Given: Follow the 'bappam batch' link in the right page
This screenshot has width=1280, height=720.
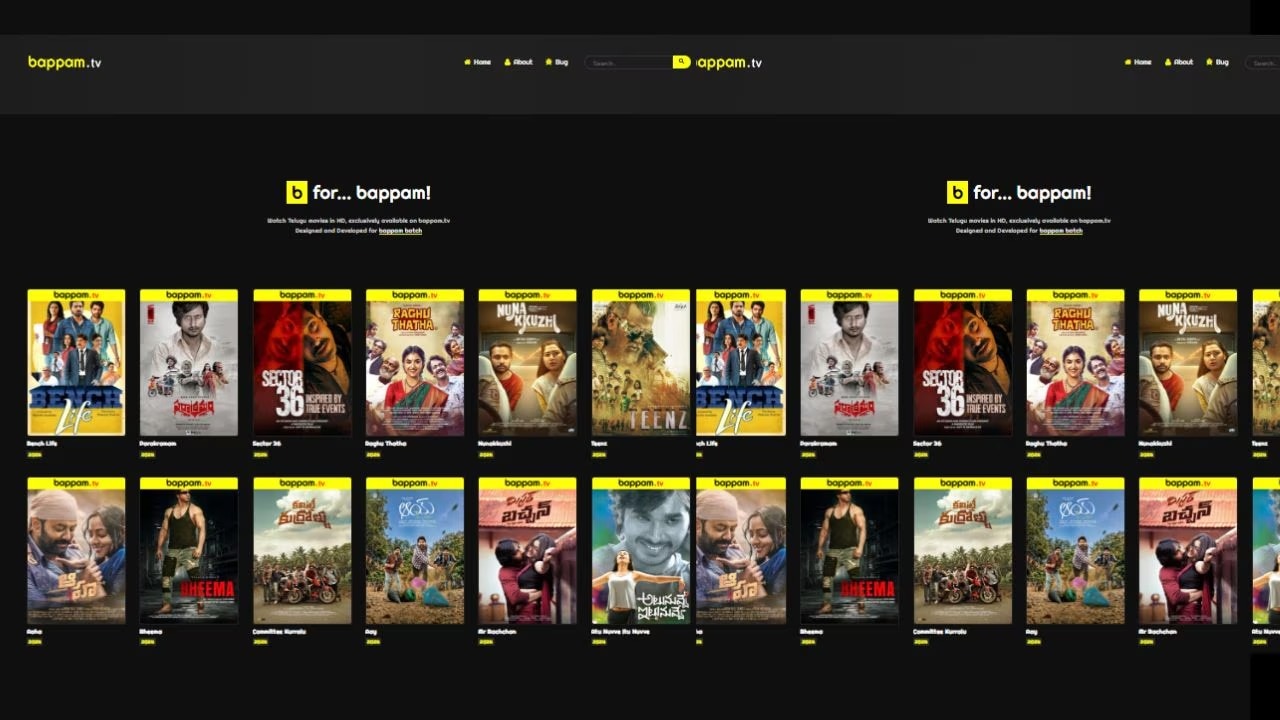Looking at the screenshot, I should pyautogui.click(x=1060, y=231).
